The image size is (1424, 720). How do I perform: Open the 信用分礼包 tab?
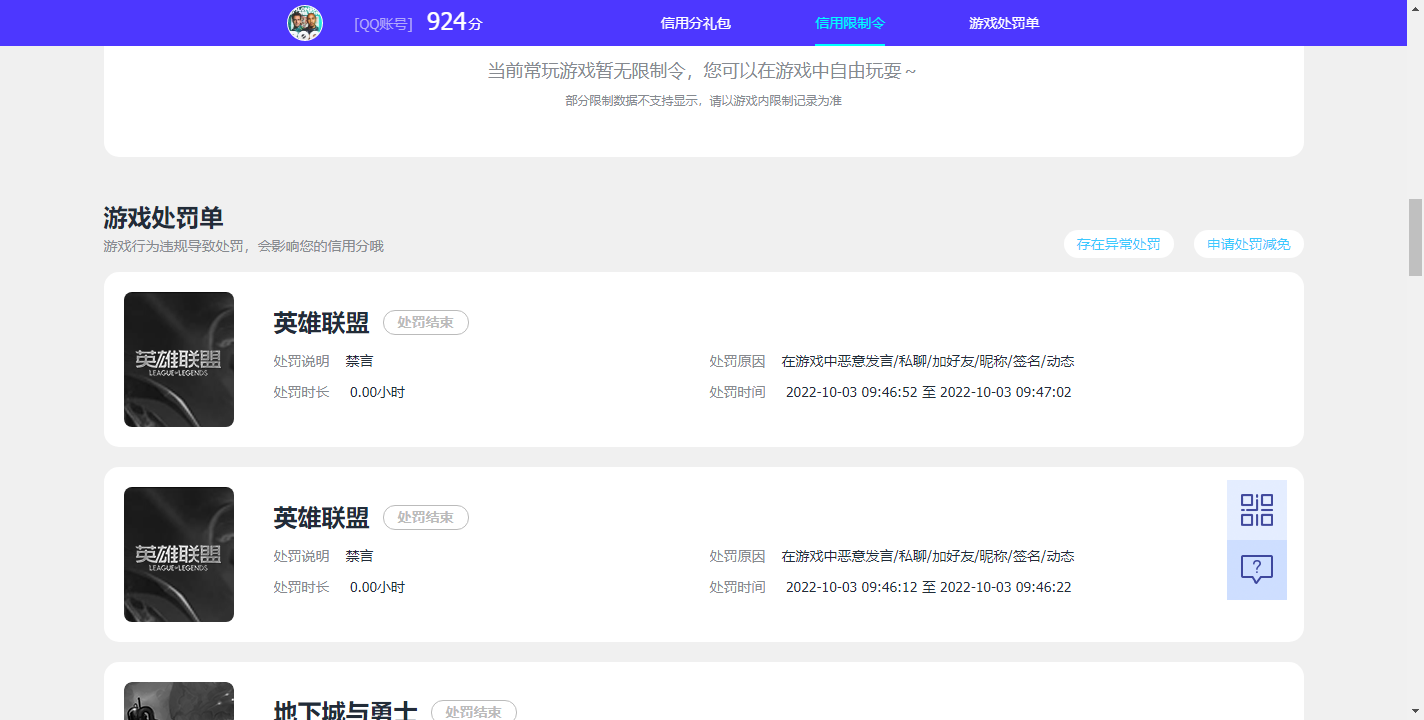[696, 23]
